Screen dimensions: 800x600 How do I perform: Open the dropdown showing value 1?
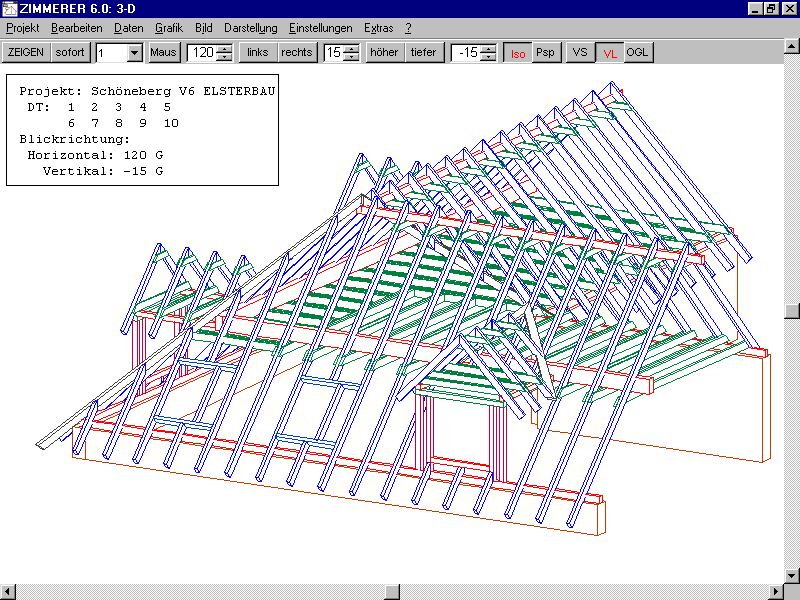tap(135, 53)
